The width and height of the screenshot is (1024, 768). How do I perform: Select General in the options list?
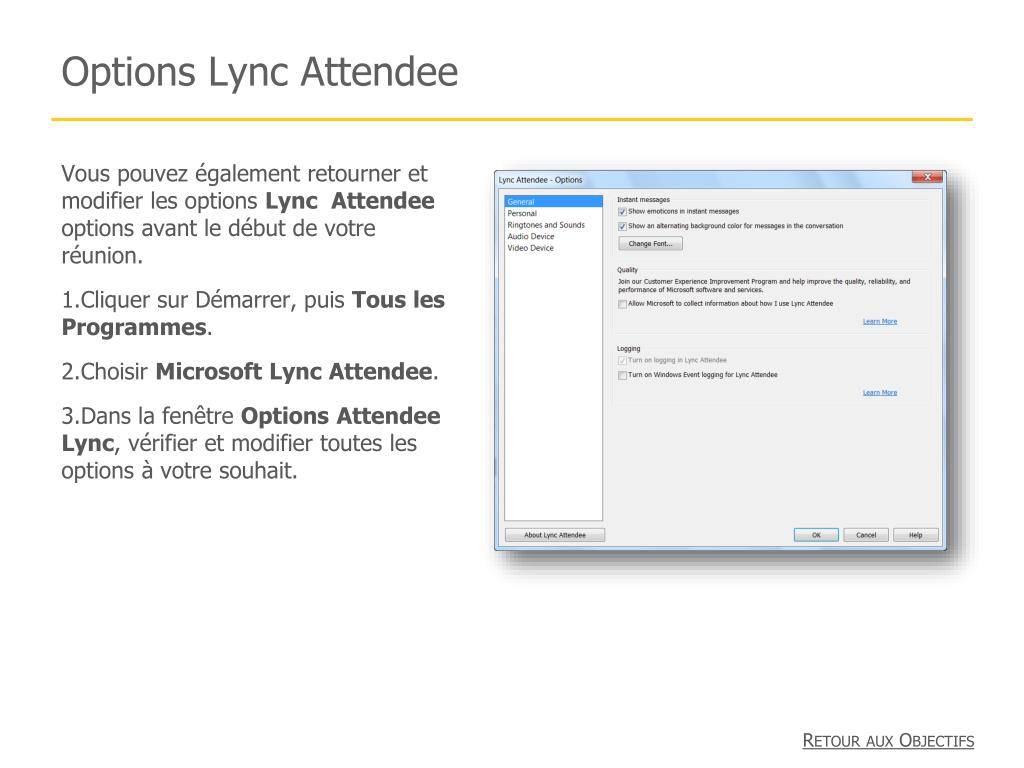click(553, 202)
